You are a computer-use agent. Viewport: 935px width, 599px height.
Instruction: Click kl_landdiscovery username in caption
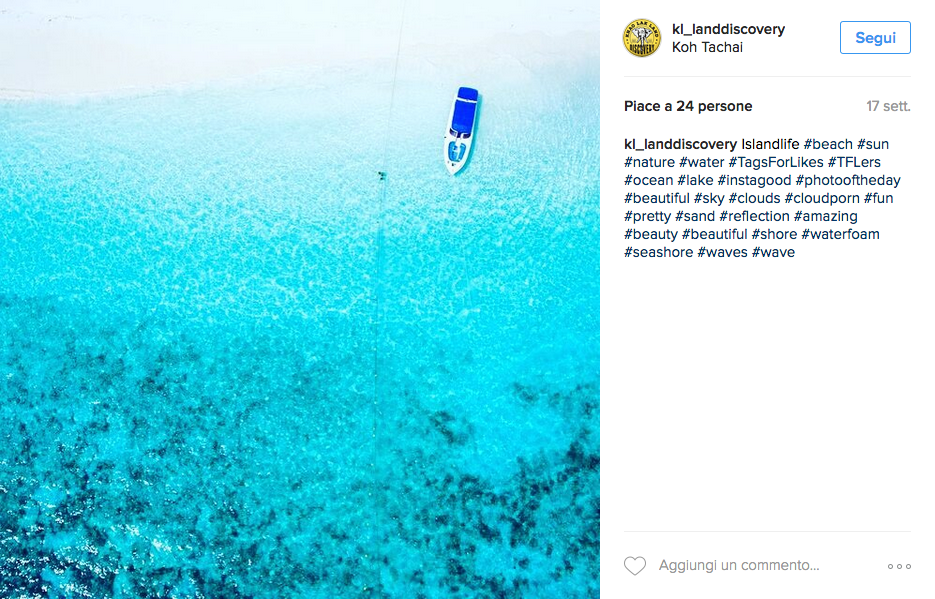680,144
